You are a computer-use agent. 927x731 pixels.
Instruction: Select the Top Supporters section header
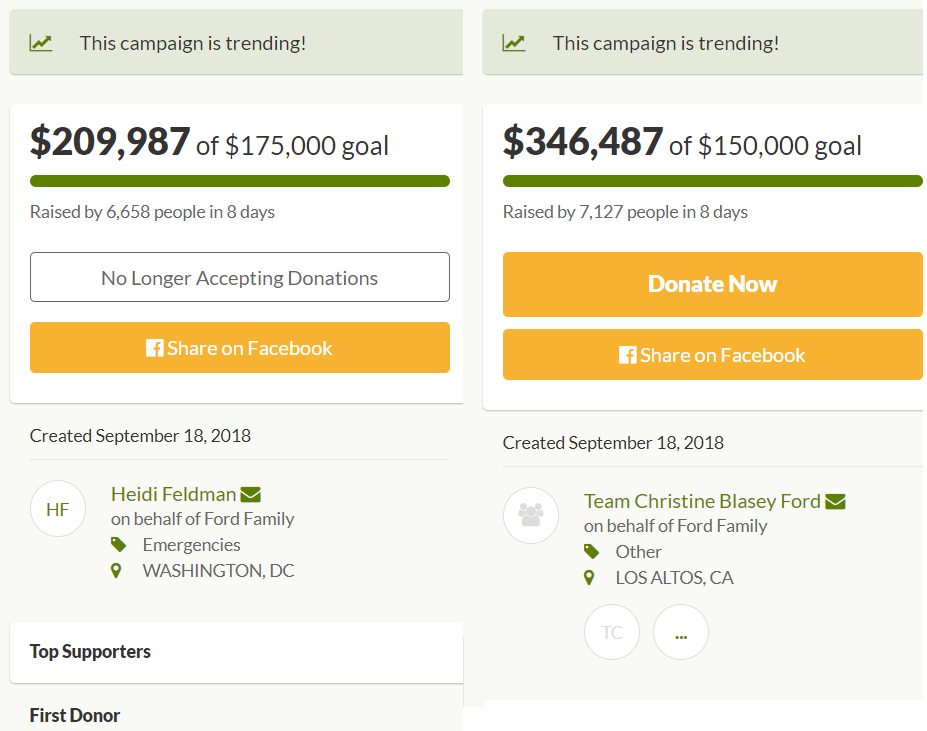[90, 652]
